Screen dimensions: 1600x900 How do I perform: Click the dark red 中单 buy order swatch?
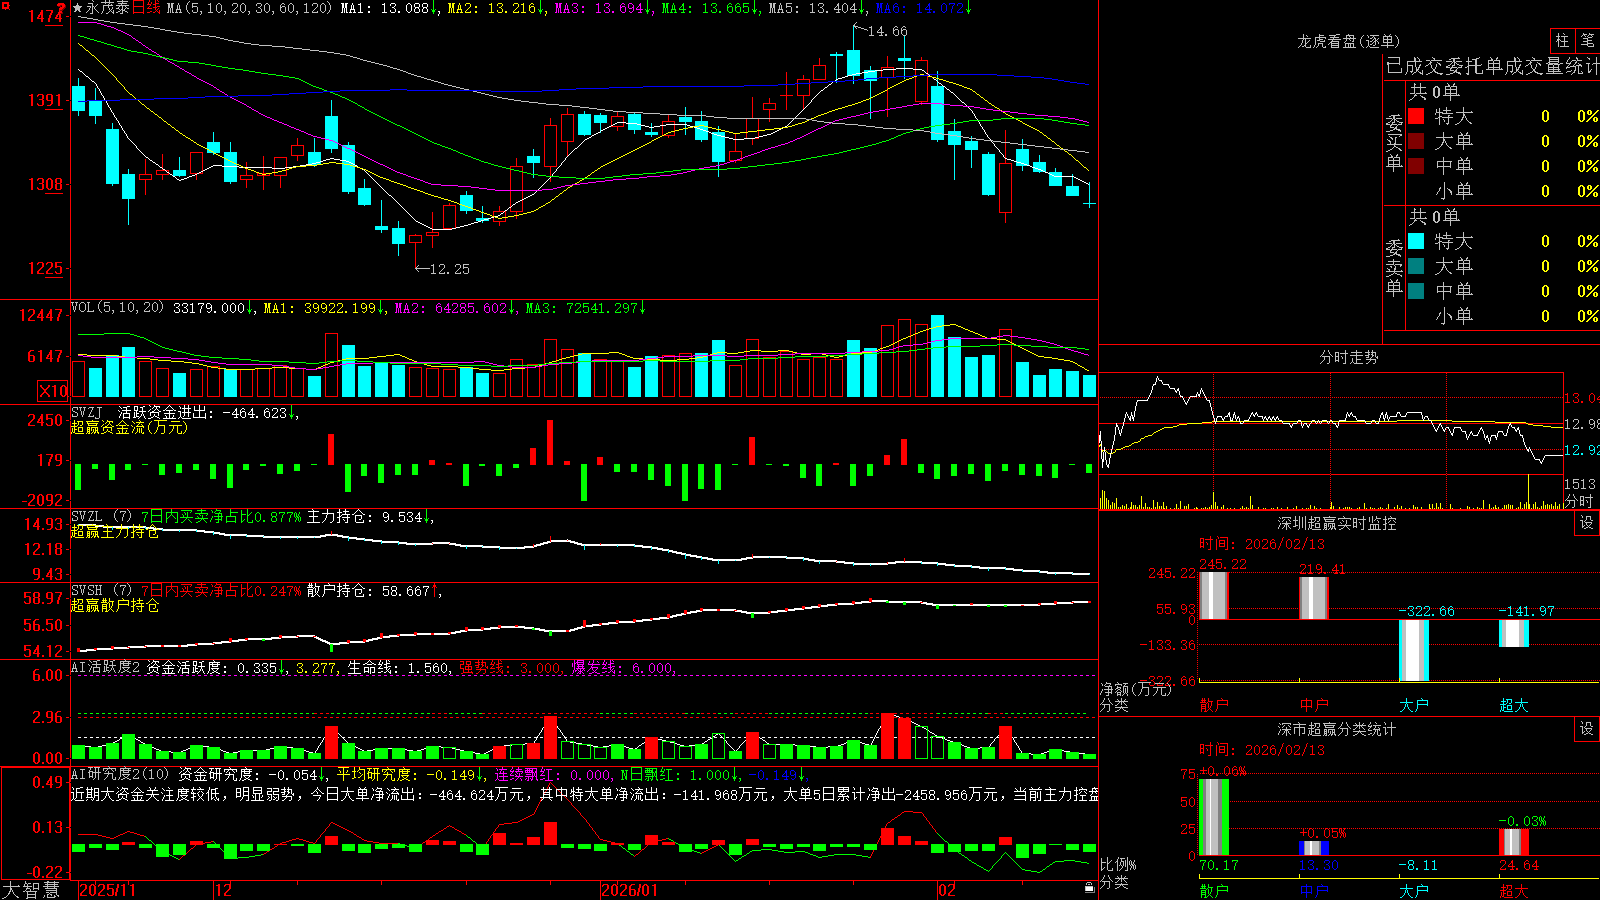1416,165
